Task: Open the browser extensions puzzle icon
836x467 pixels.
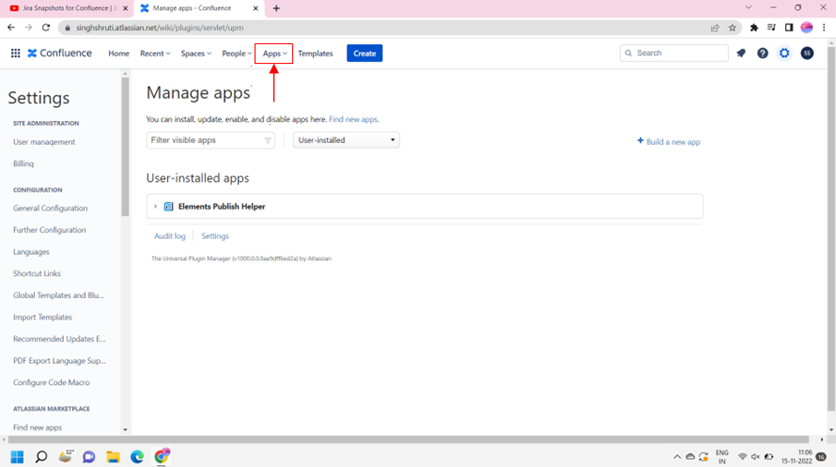Action: tap(754, 28)
